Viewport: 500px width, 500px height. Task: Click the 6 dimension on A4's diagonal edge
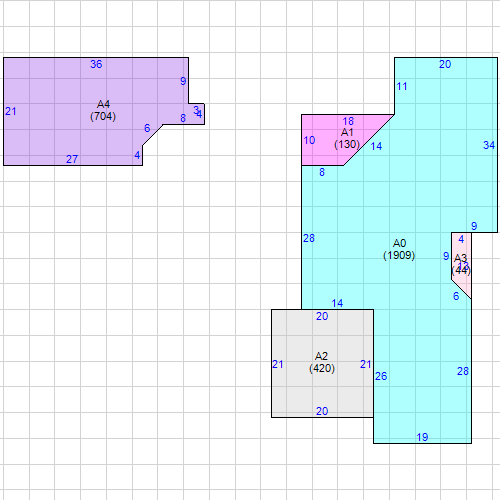[x=147, y=128]
